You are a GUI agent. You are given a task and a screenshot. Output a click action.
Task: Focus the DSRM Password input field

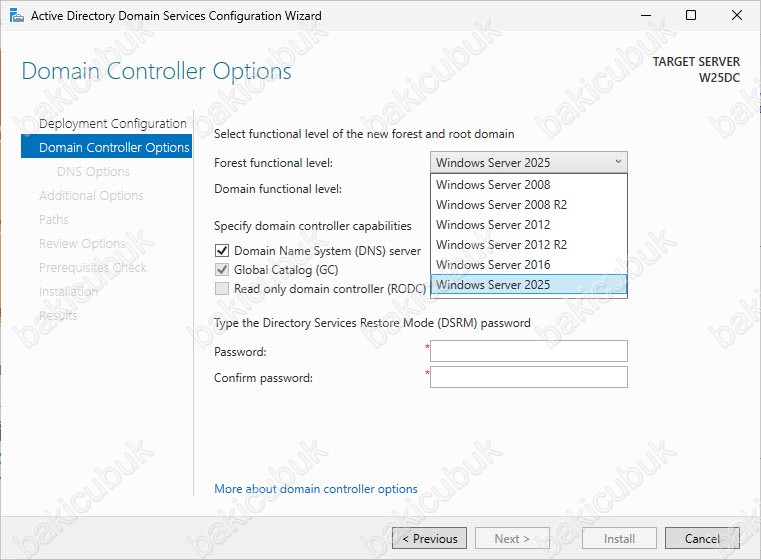tap(529, 351)
